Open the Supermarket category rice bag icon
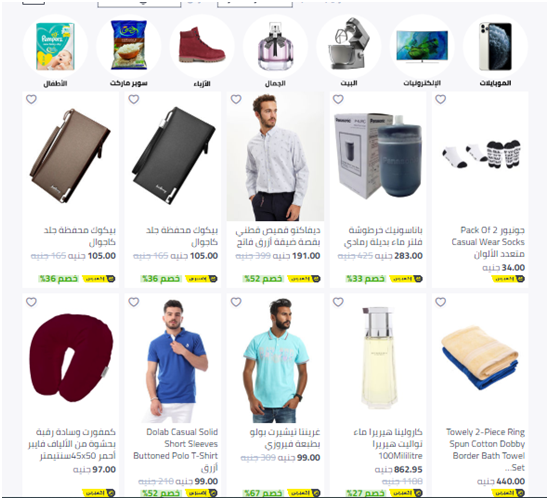Viewport: 549px width, 500px height. (x=128, y=47)
